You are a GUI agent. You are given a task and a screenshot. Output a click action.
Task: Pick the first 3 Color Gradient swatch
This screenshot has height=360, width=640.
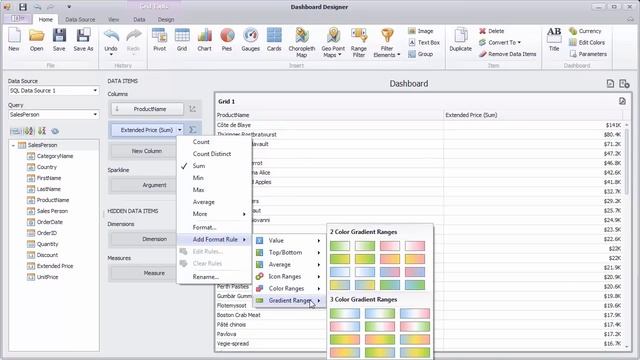345,313
